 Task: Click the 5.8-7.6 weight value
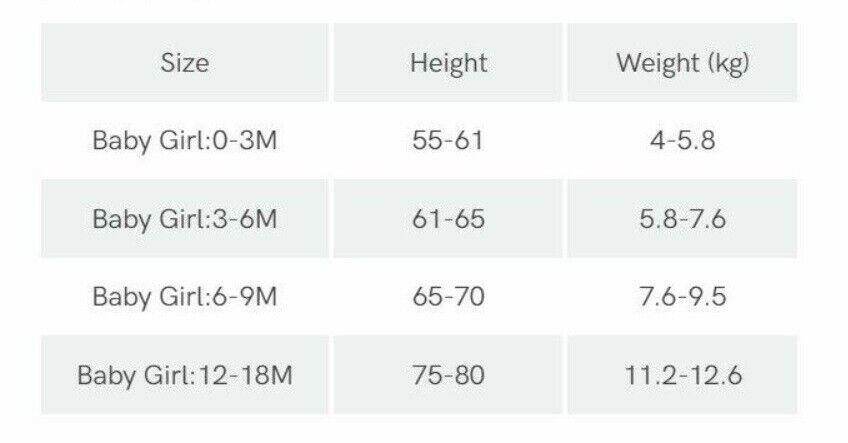click(682, 219)
